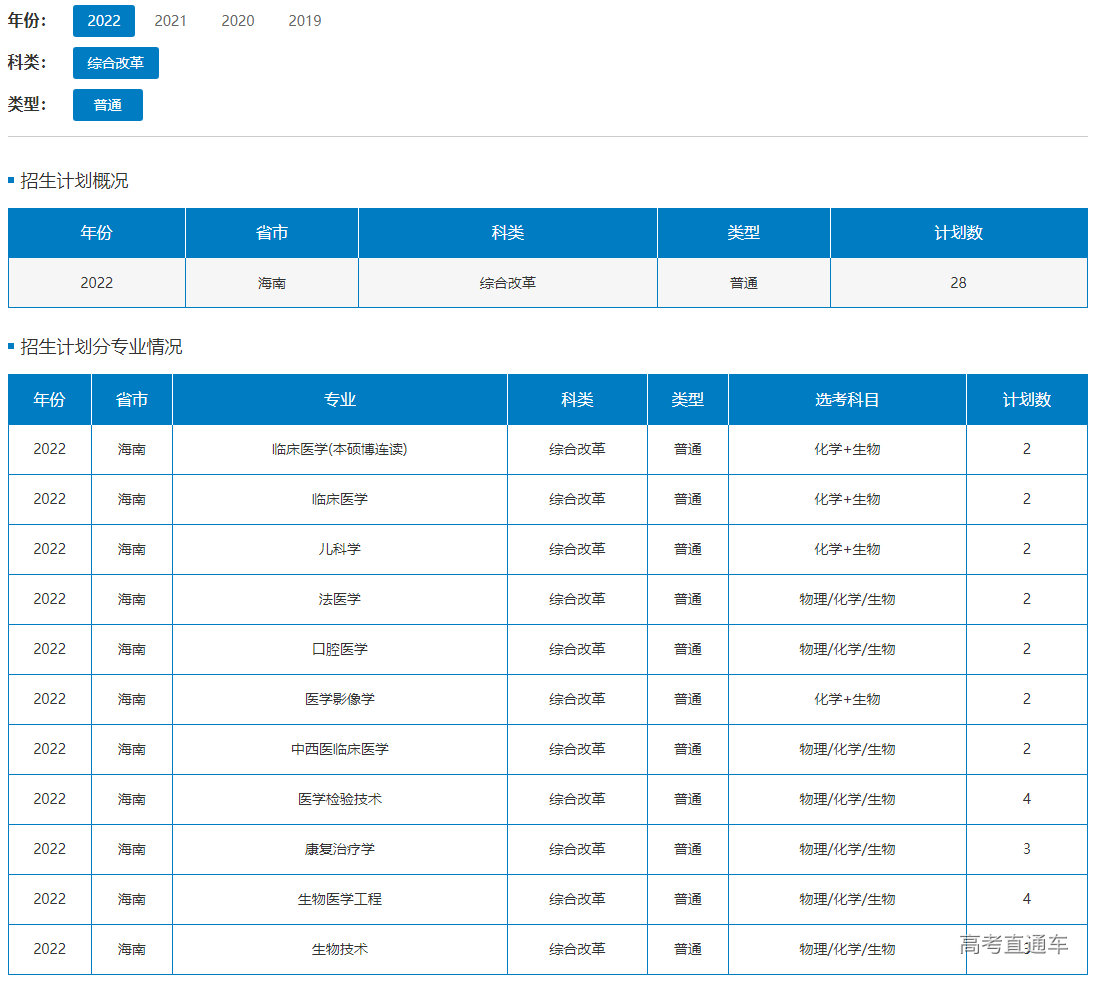This screenshot has height=984, width=1097.
Task: Select the 临床医学(本硕博连读) major cell
Action: [340, 449]
